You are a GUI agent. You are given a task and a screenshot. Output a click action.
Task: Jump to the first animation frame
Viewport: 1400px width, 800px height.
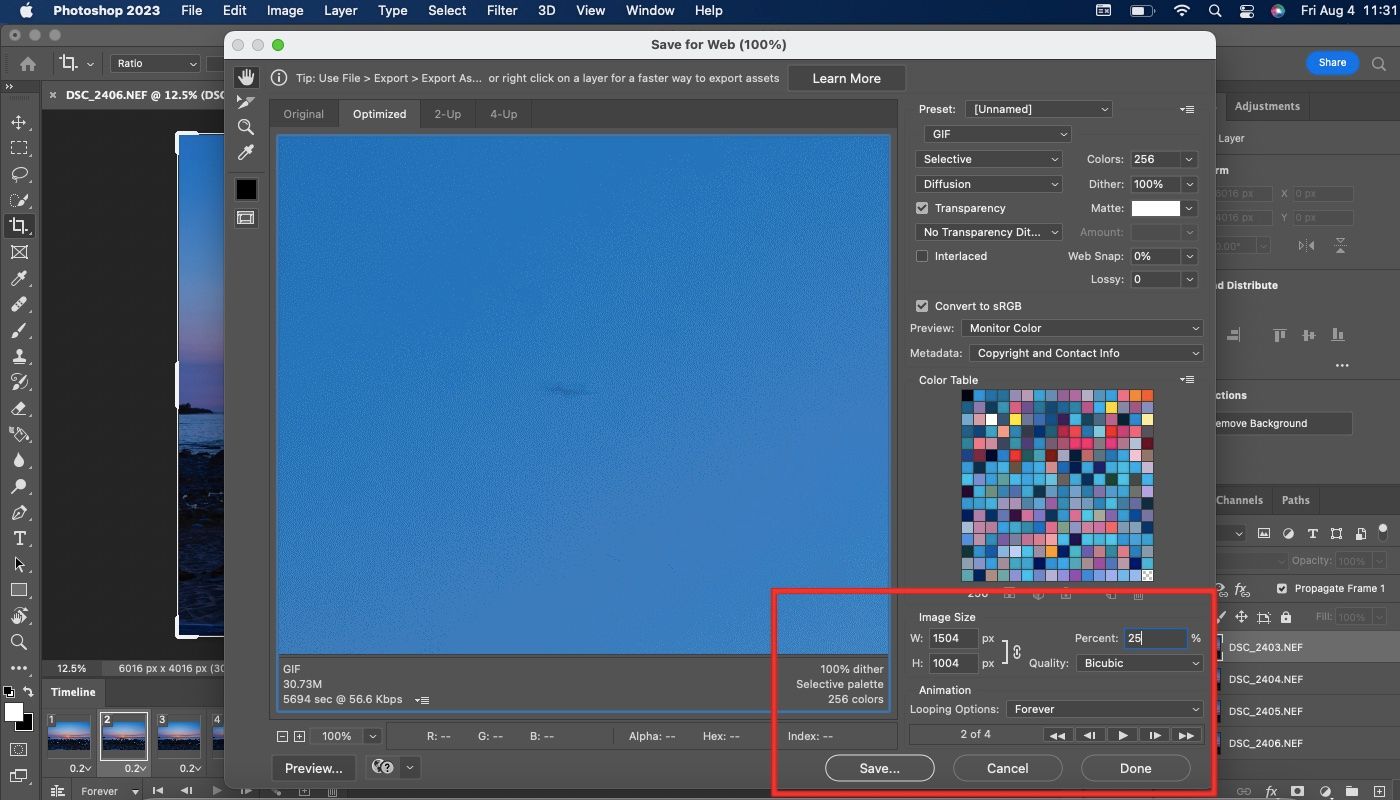pos(1056,735)
